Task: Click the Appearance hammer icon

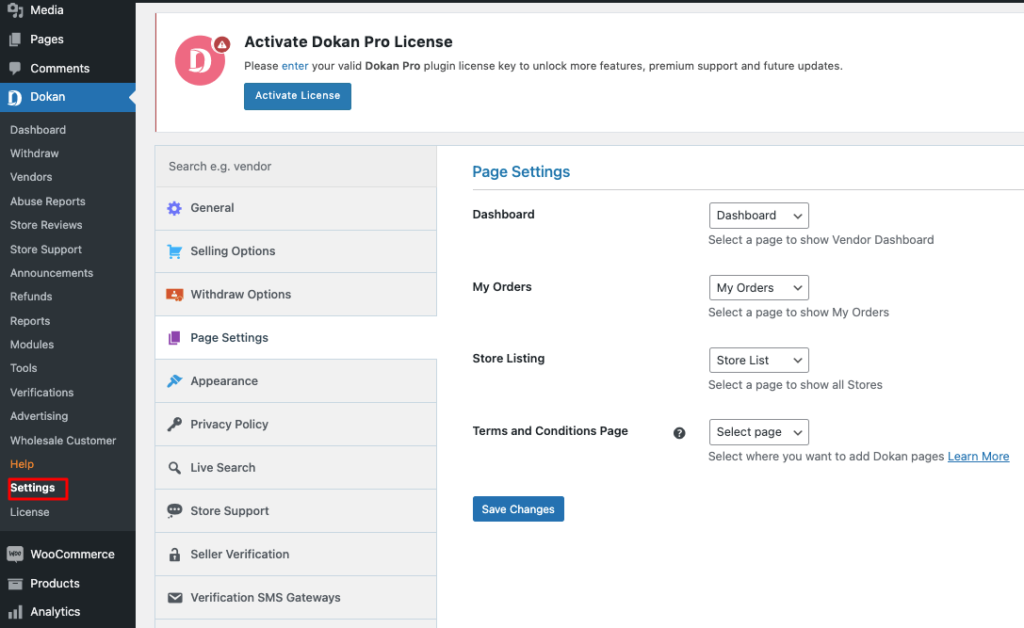Action: coord(174,381)
